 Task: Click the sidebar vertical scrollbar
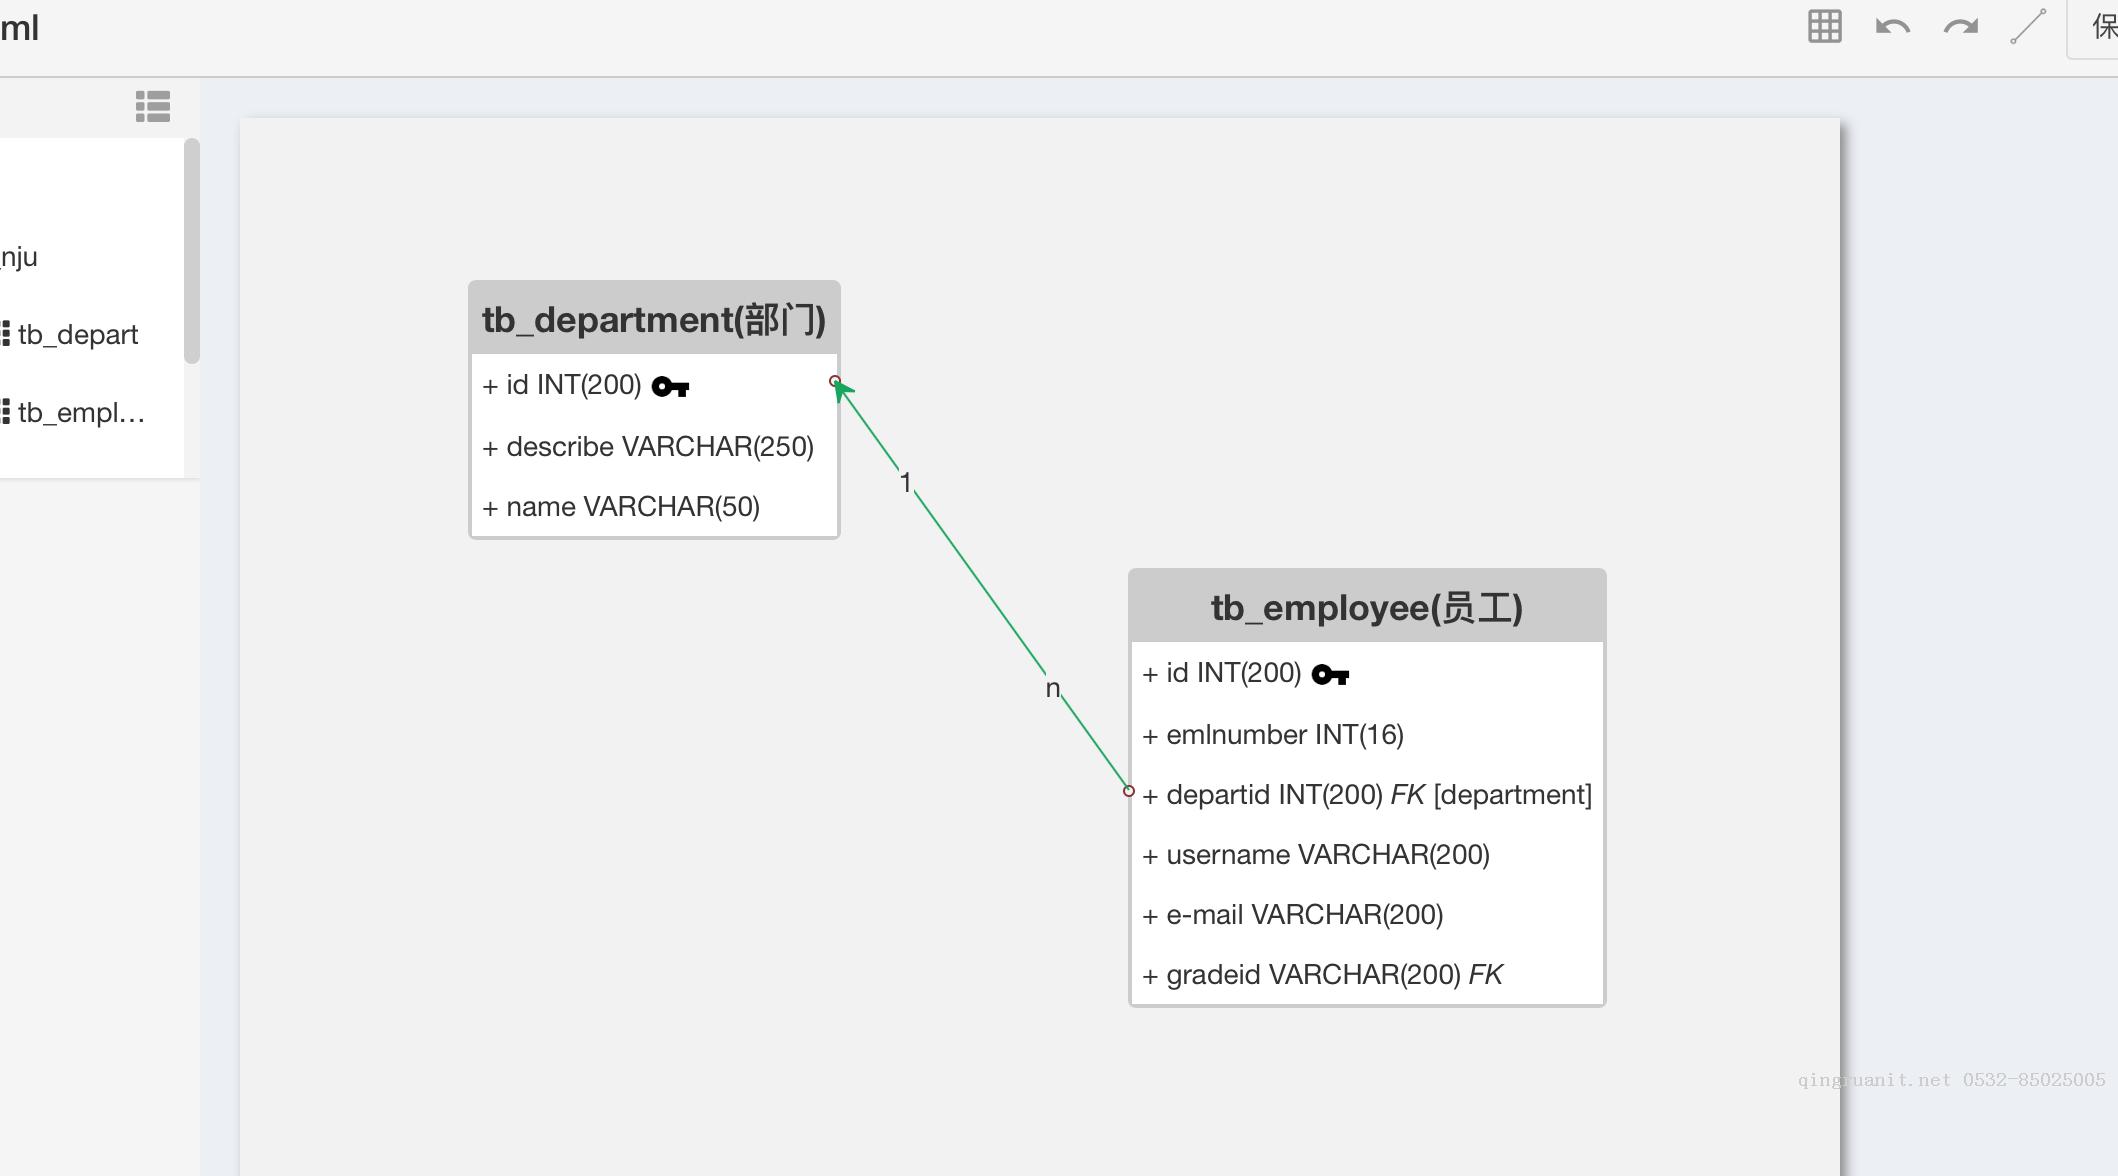point(192,252)
